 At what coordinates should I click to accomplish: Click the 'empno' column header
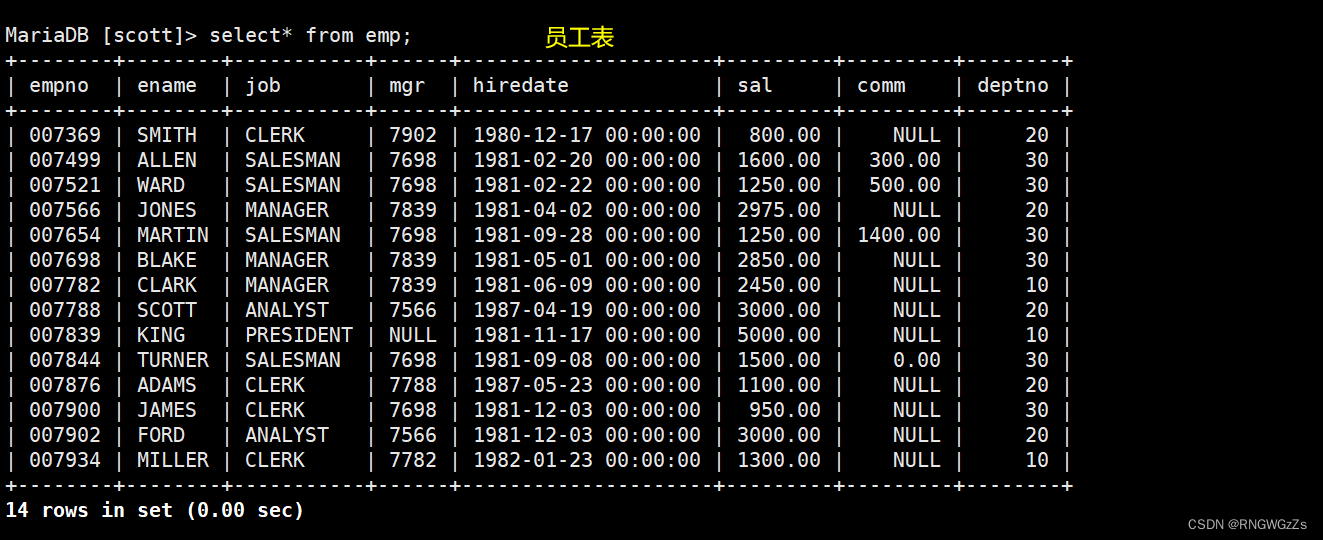(59, 86)
